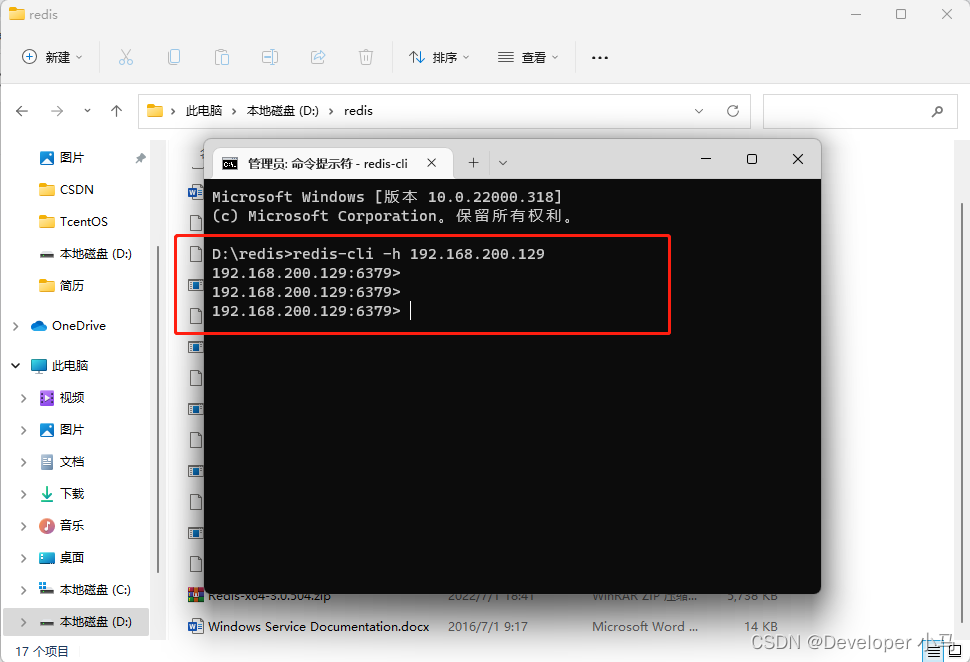The height and width of the screenshot is (662, 970).
Task: Click 本地磁盘 (D:) in the address breadcrumb
Action: pyautogui.click(x=283, y=111)
